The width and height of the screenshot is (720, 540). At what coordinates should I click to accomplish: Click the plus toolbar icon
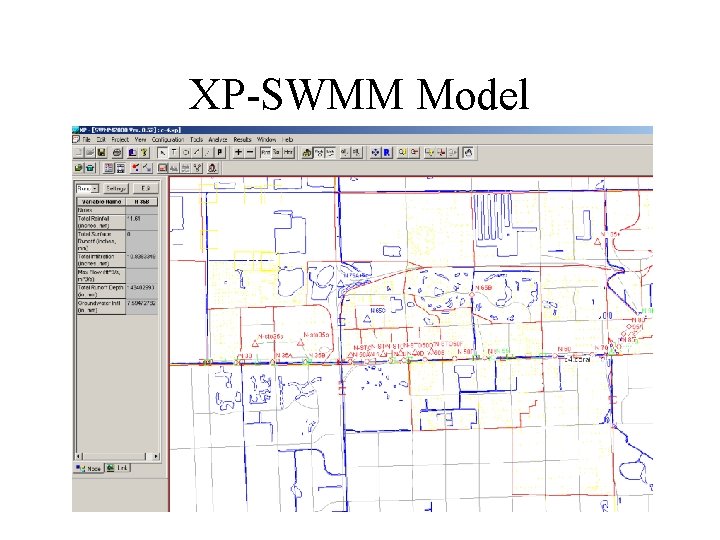pos(238,152)
